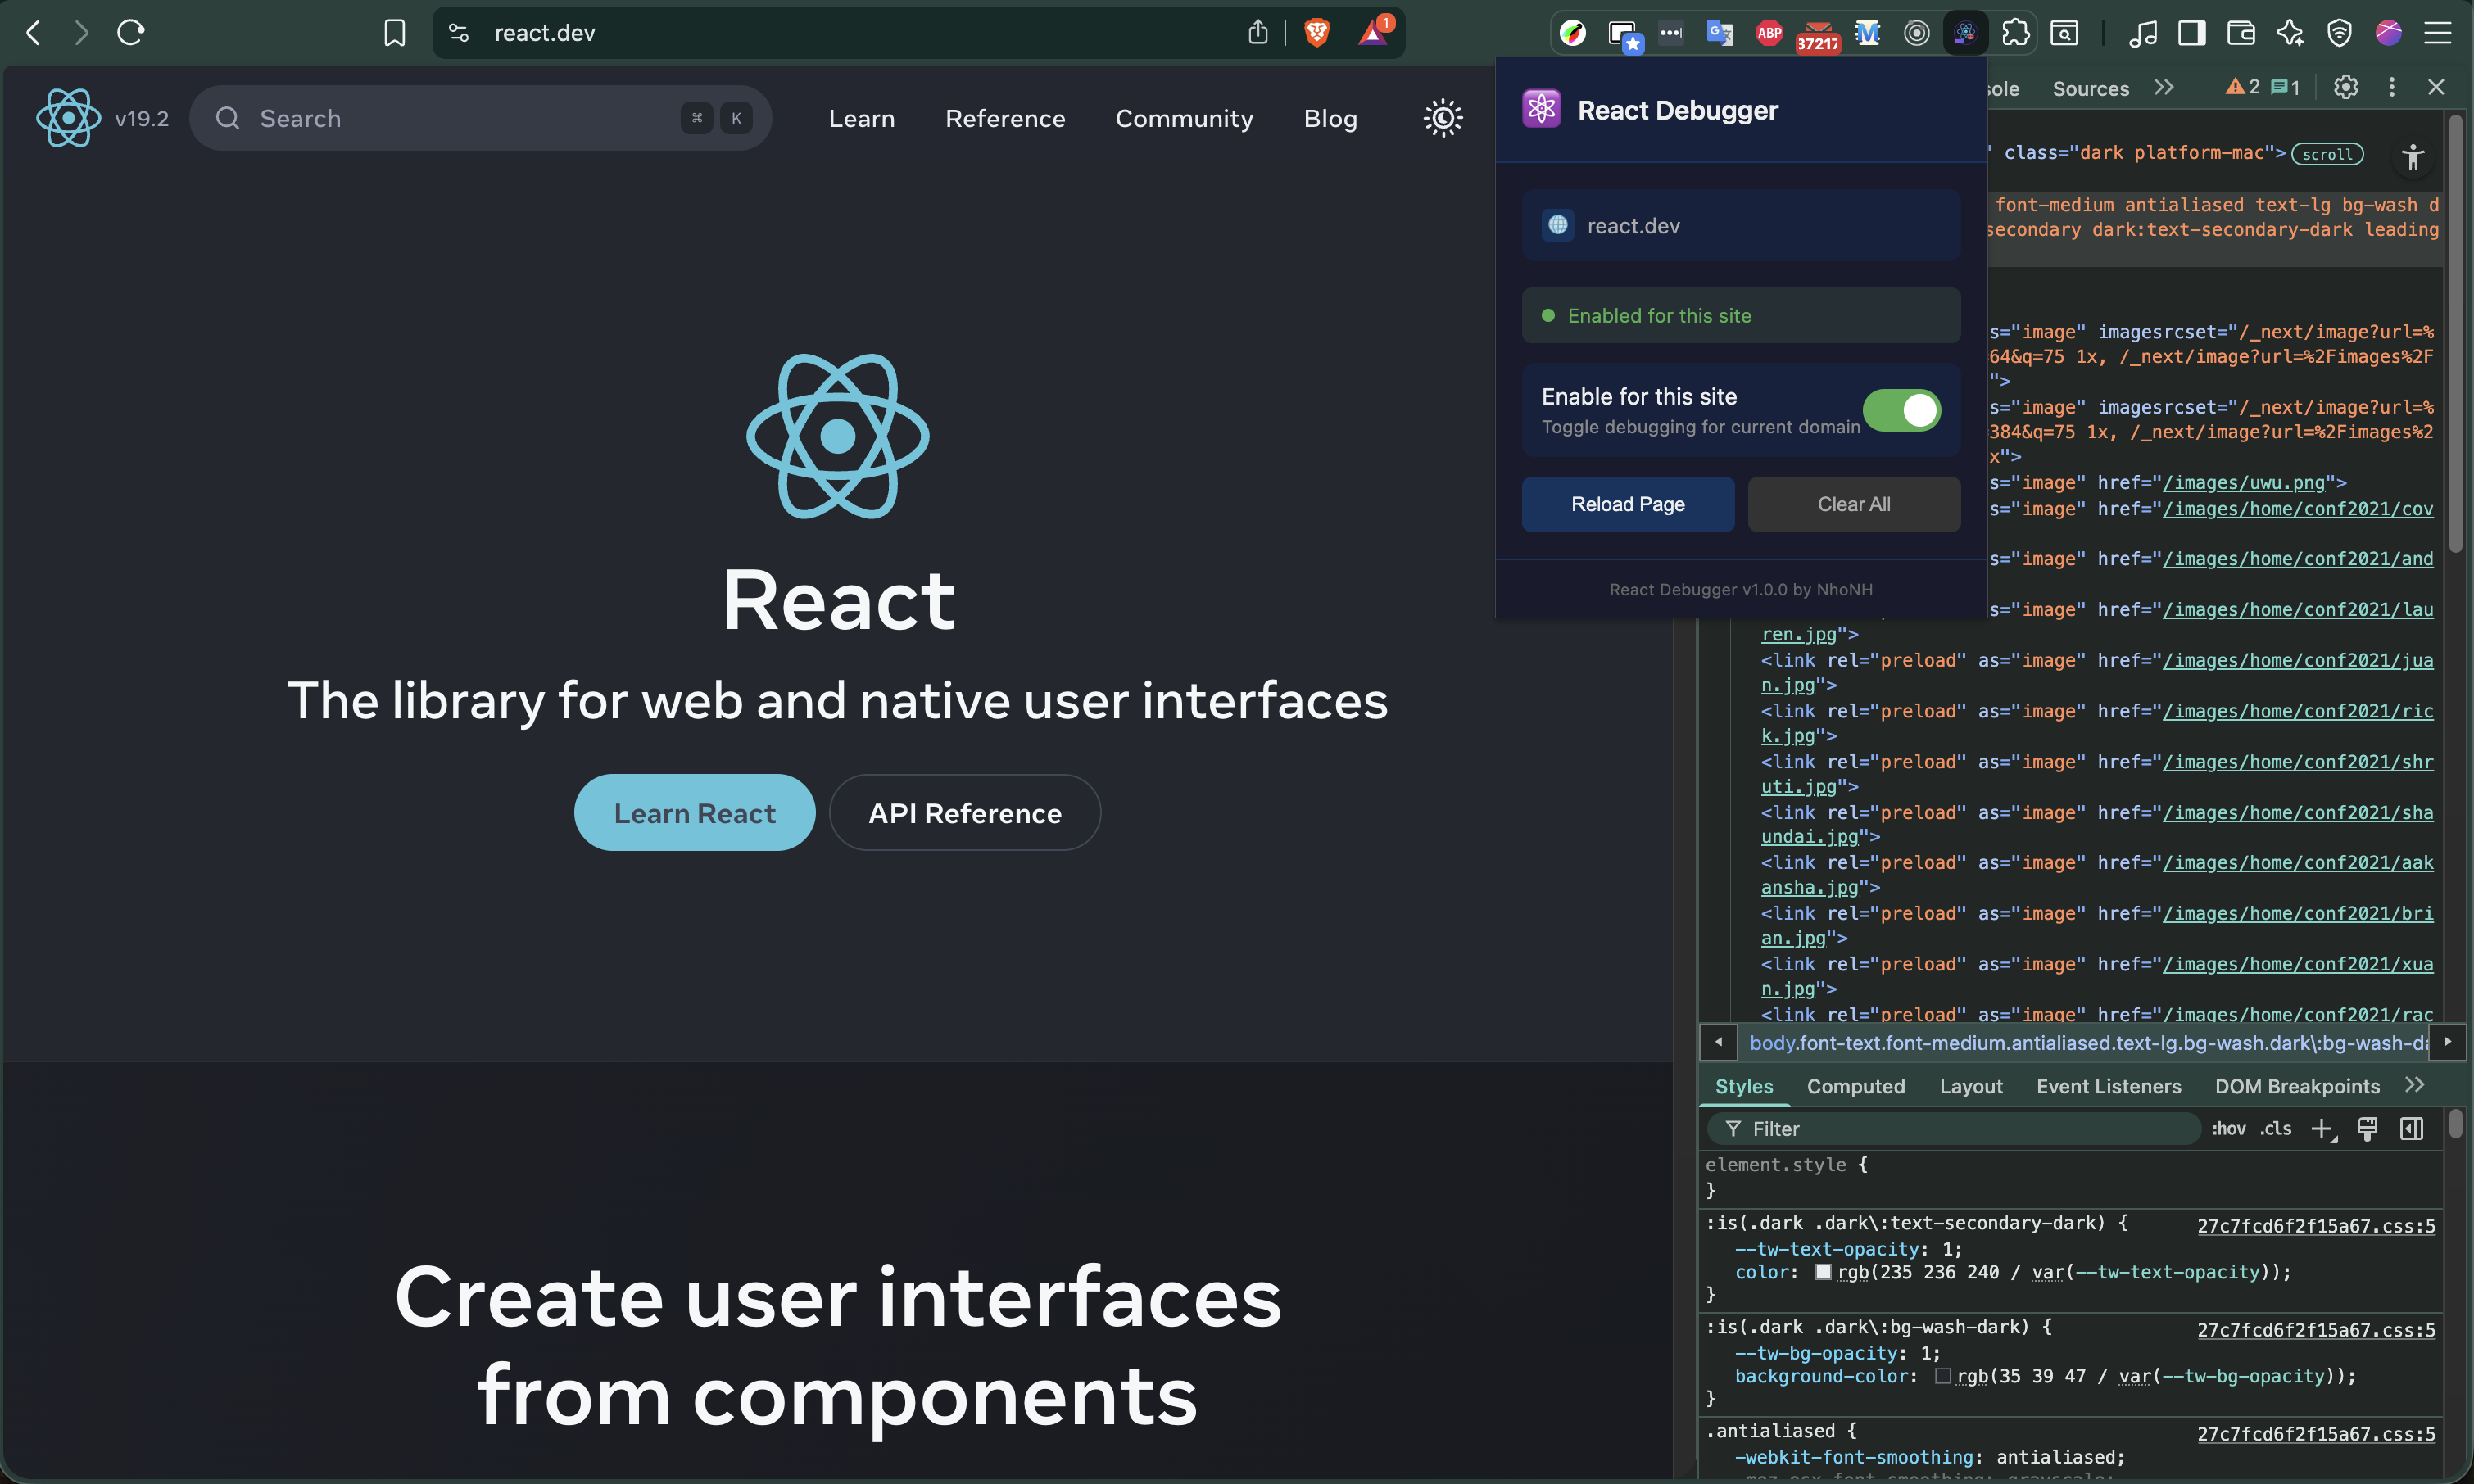Click the right breadcrumb scroll arrow
2474x1484 pixels.
[2449, 1042]
